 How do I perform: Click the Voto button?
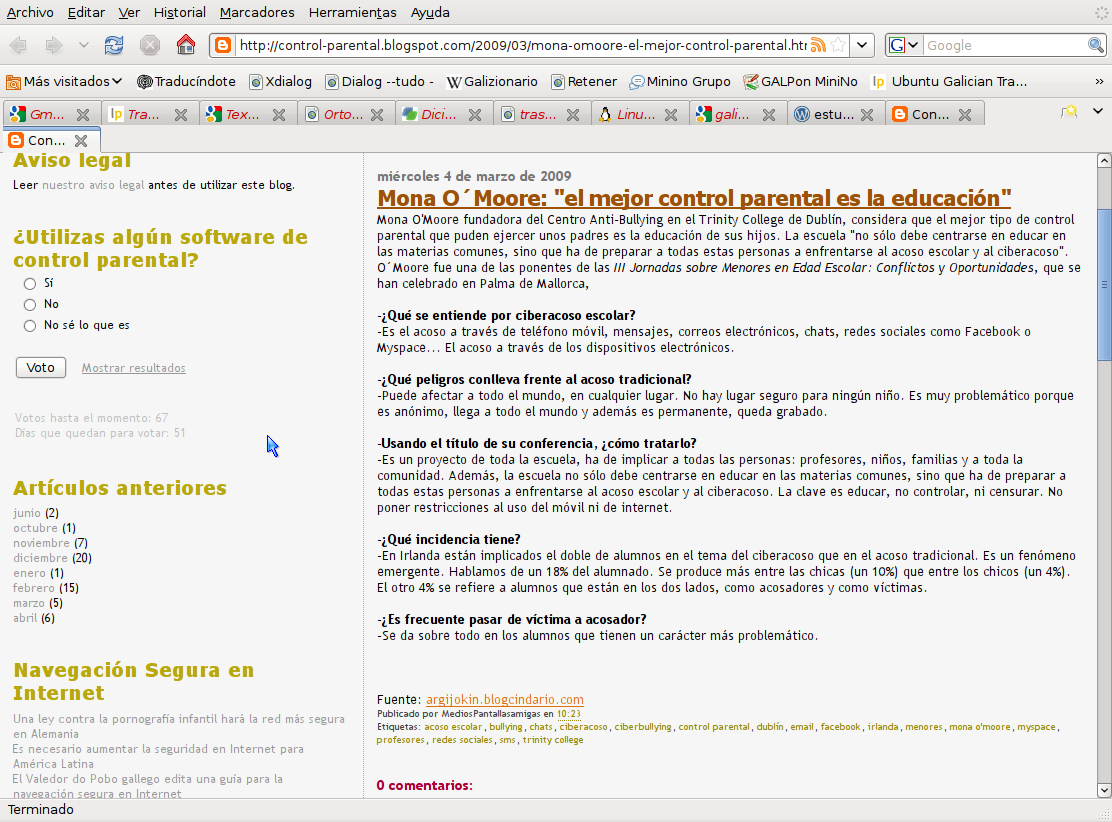(x=40, y=367)
